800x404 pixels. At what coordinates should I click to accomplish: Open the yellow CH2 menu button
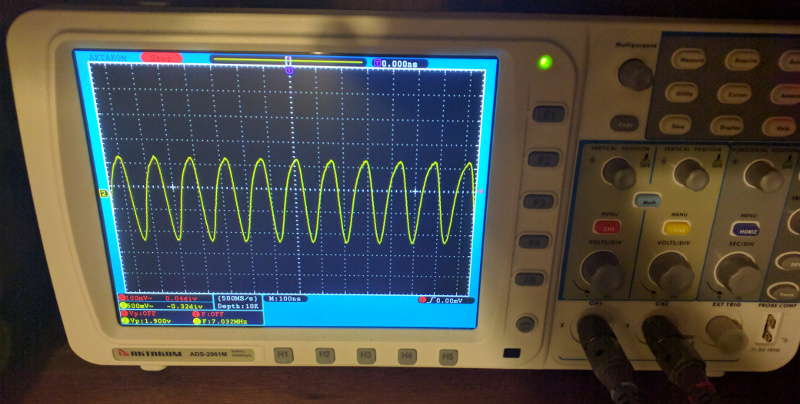coord(676,228)
